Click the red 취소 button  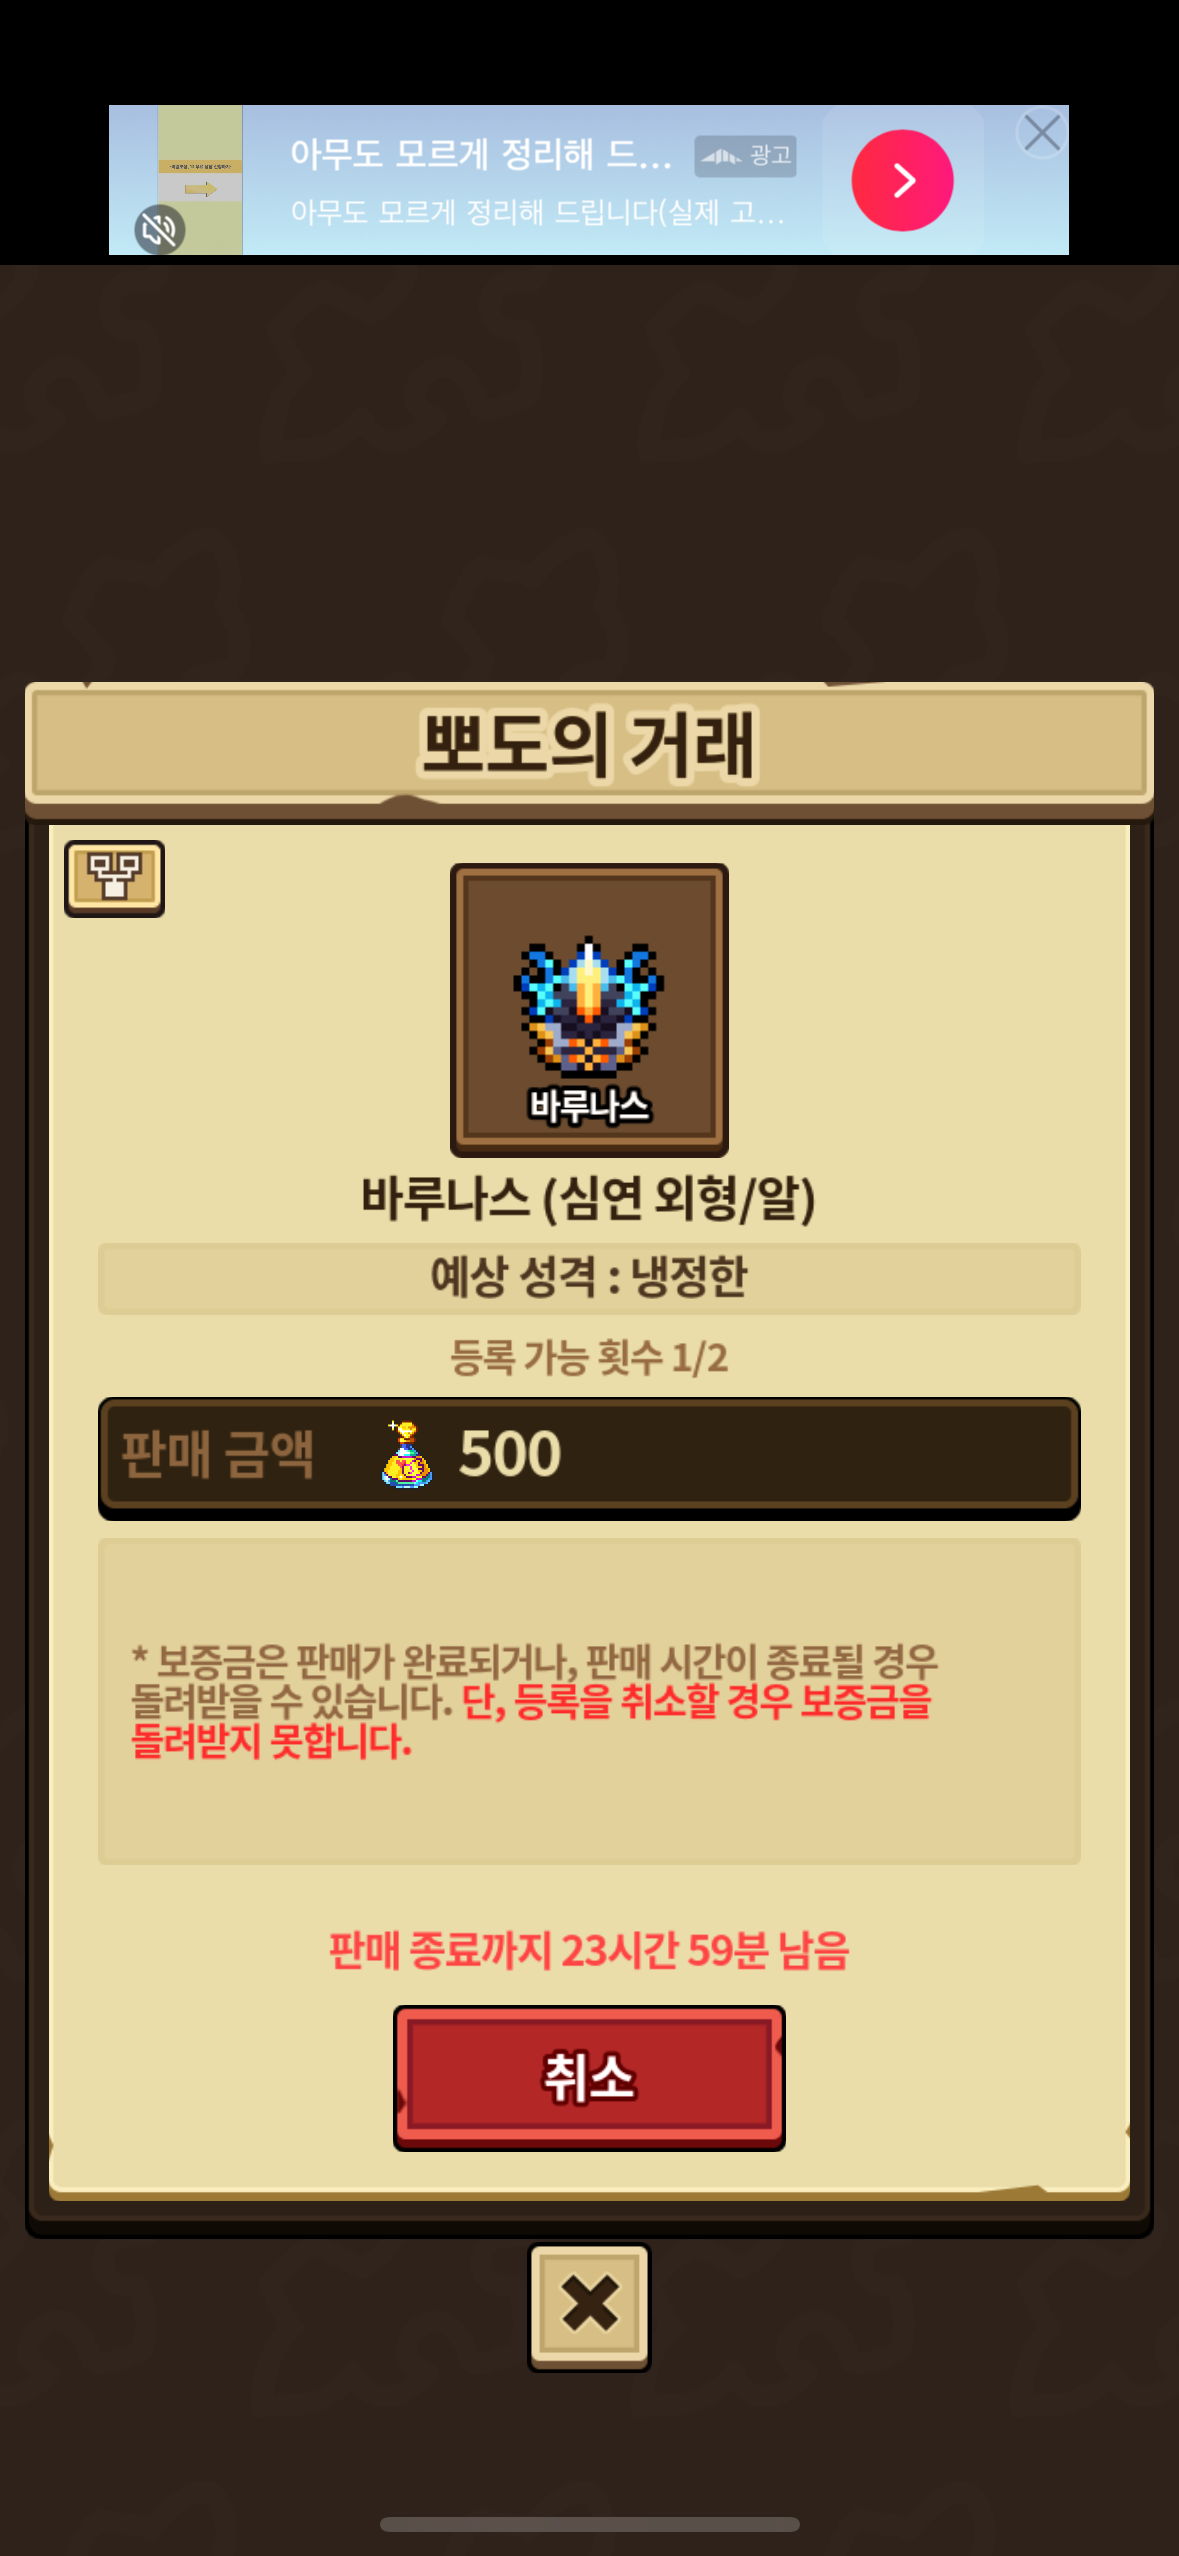click(589, 2078)
